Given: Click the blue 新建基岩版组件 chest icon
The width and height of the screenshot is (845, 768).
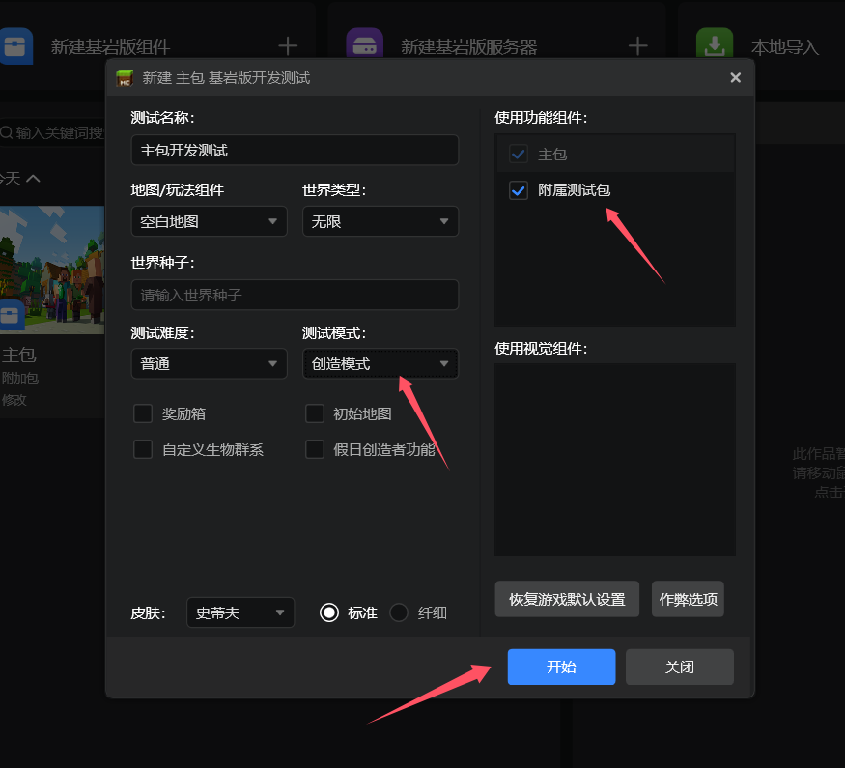Looking at the screenshot, I should point(15,46).
